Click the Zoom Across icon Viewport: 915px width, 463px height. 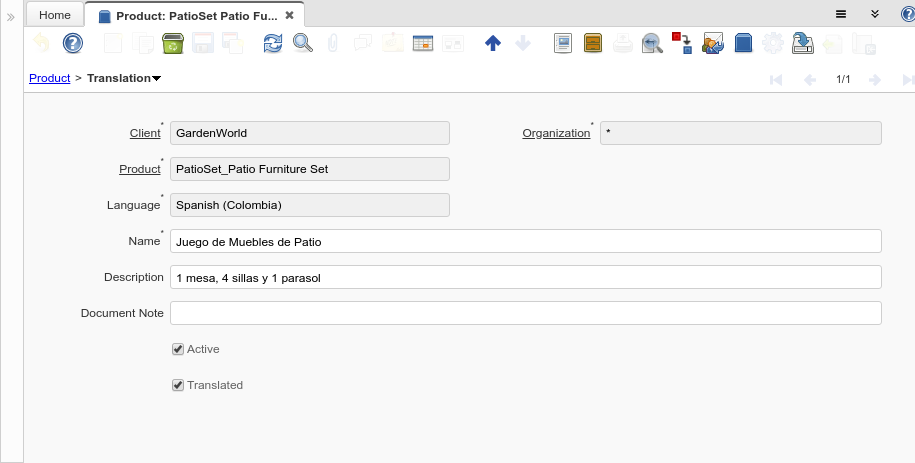click(x=652, y=43)
